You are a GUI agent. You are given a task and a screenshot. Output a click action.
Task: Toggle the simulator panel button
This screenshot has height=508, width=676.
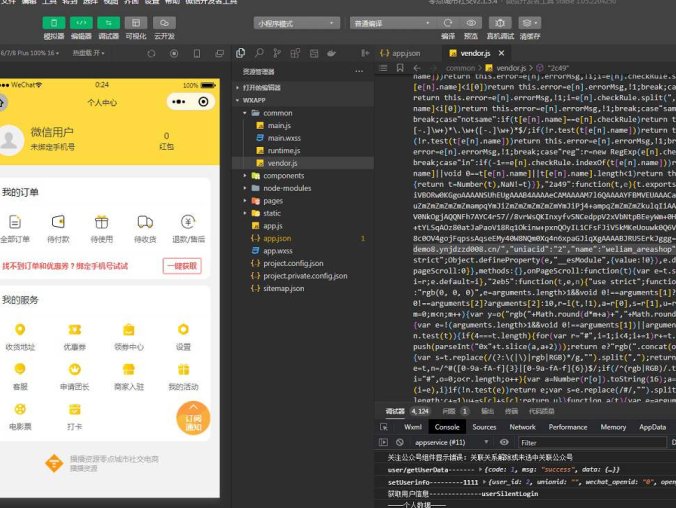coord(54,23)
